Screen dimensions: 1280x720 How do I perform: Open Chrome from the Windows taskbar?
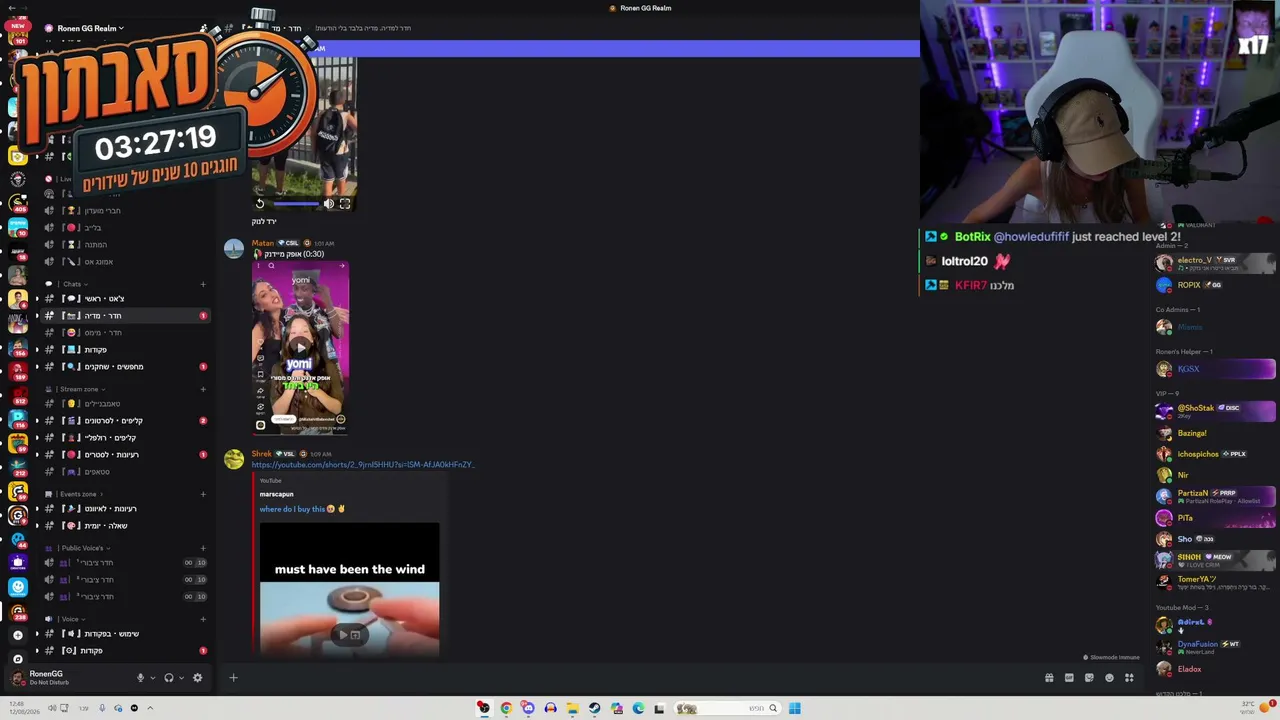point(506,708)
